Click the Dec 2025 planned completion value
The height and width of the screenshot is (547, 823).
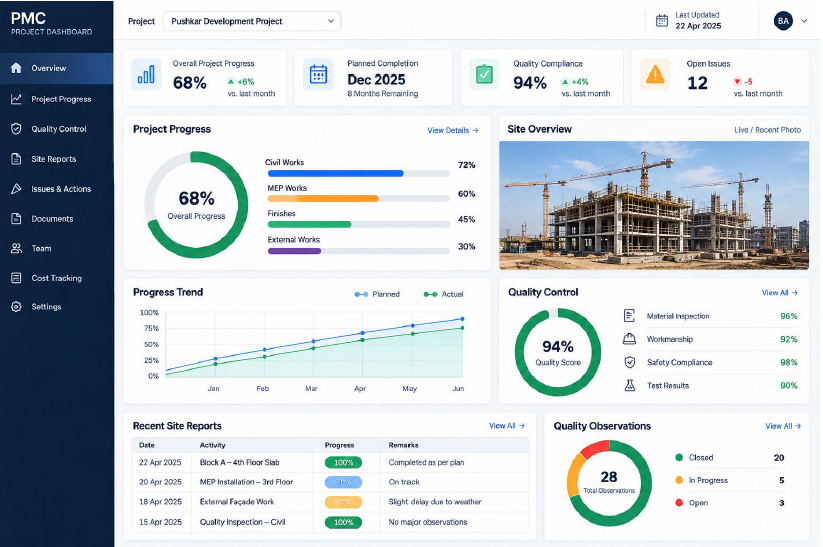point(376,80)
